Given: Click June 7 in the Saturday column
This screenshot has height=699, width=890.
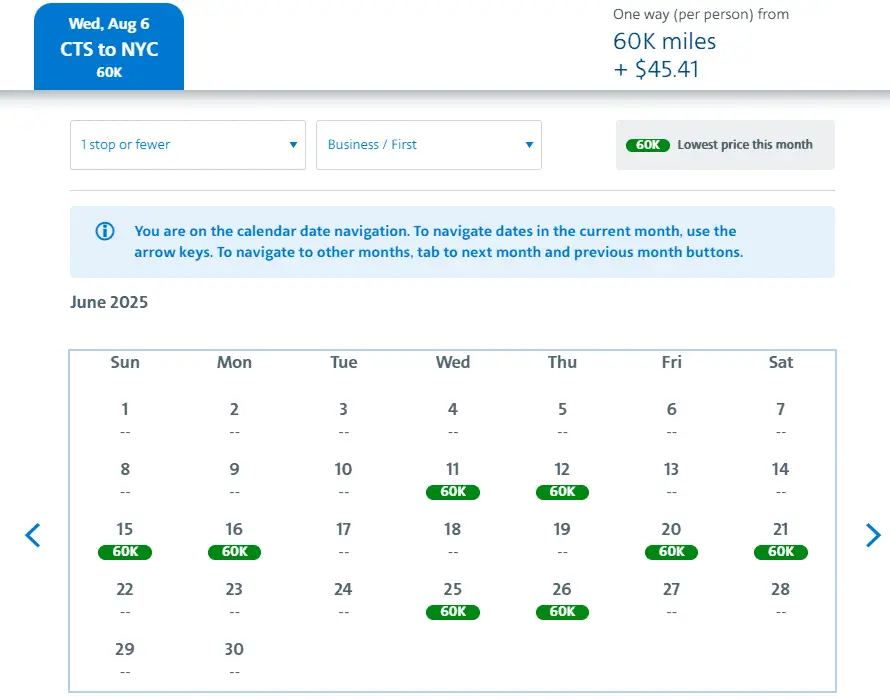Looking at the screenshot, I should pyautogui.click(x=780, y=418).
